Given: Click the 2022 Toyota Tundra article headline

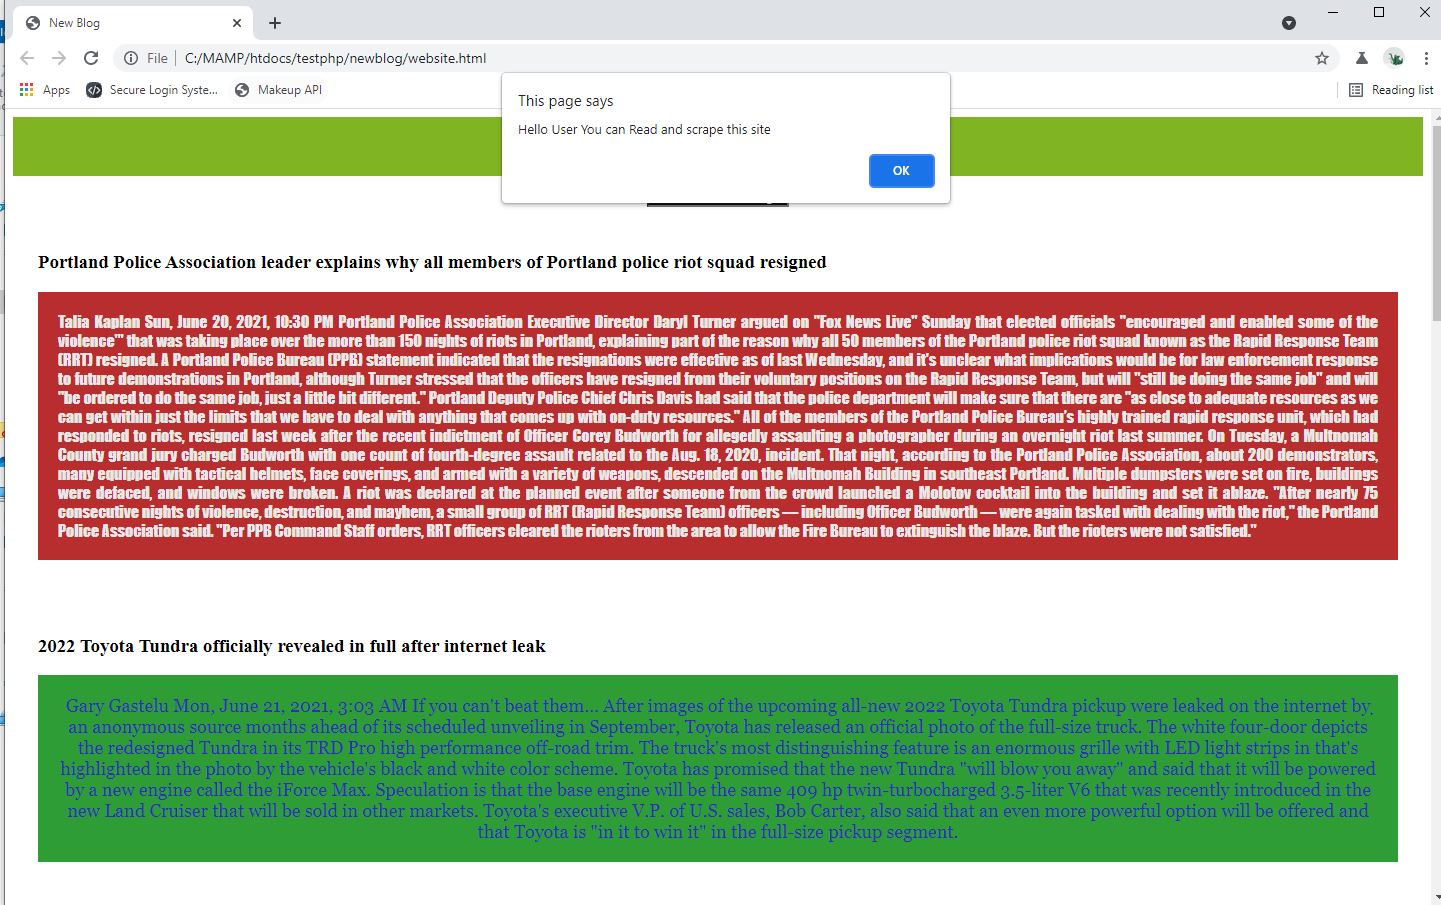Looking at the screenshot, I should [x=292, y=646].
